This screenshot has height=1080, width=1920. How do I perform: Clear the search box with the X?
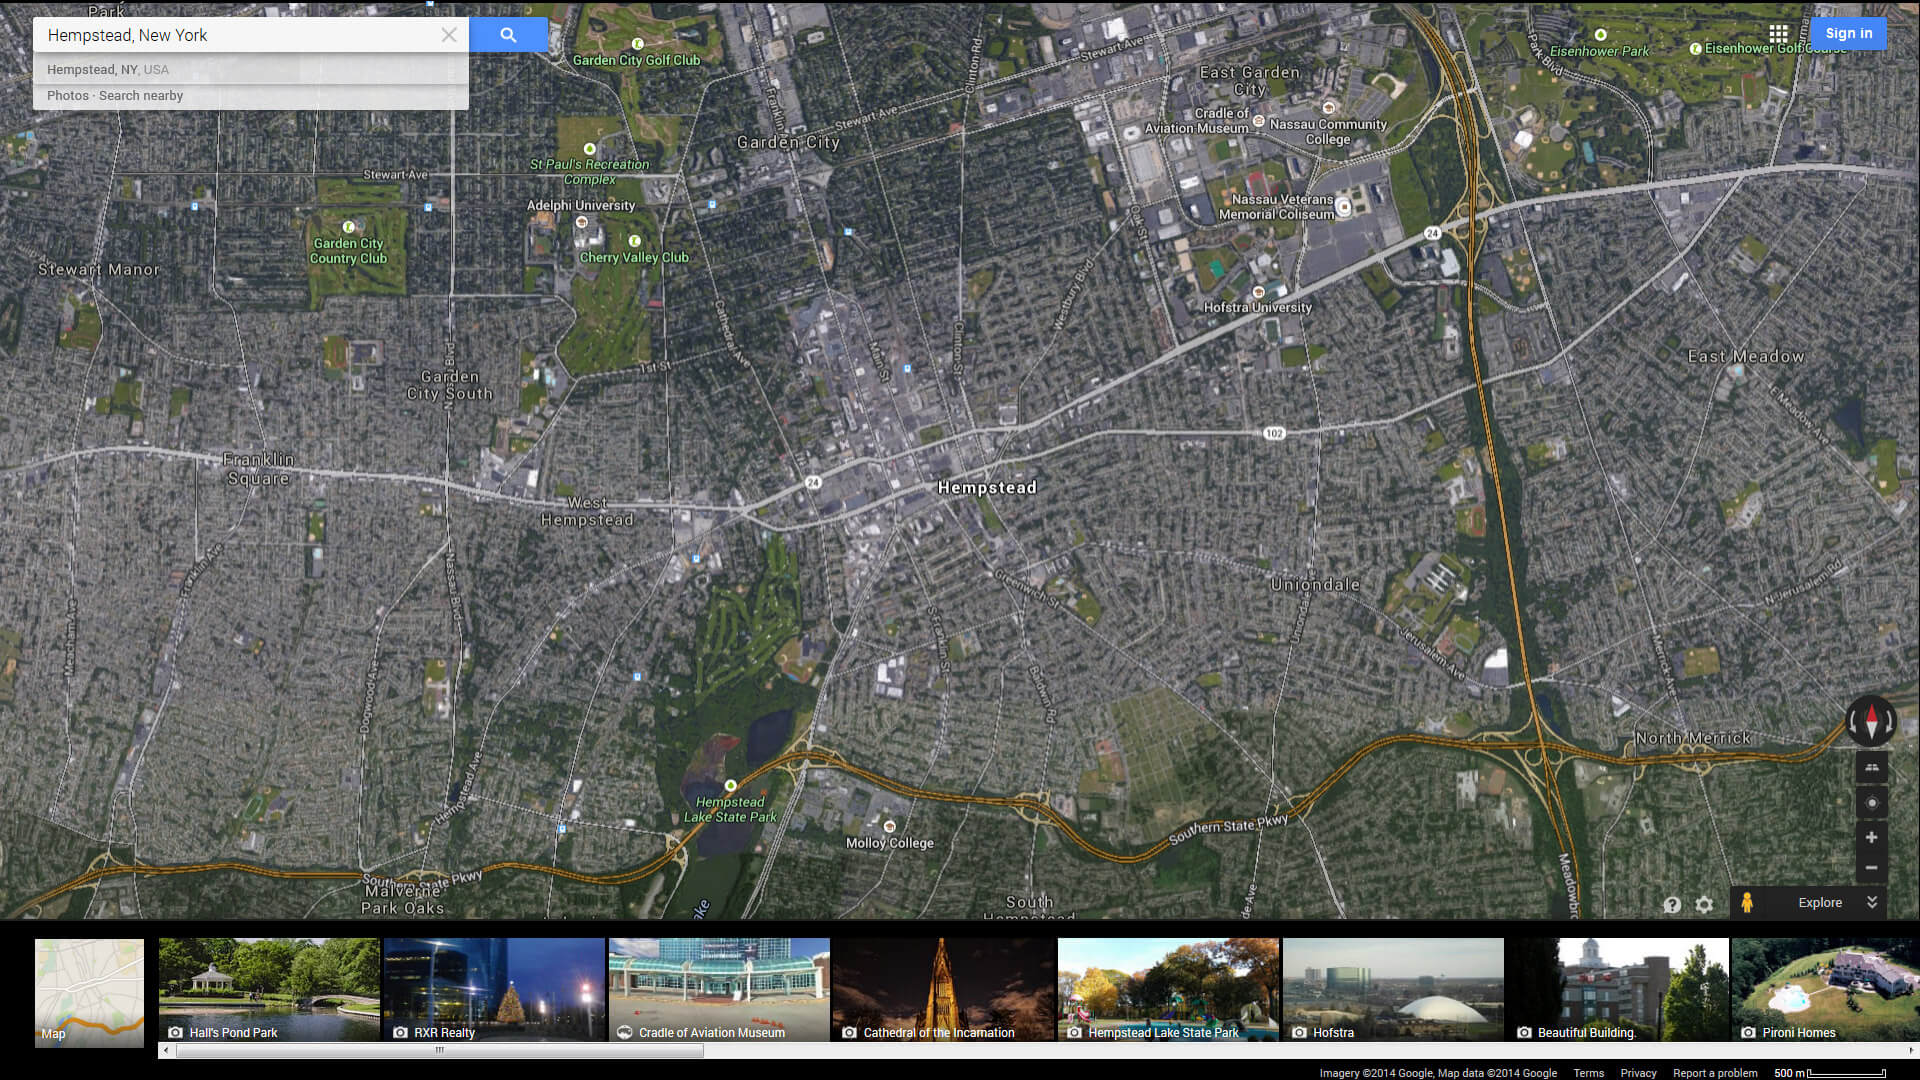449,35
